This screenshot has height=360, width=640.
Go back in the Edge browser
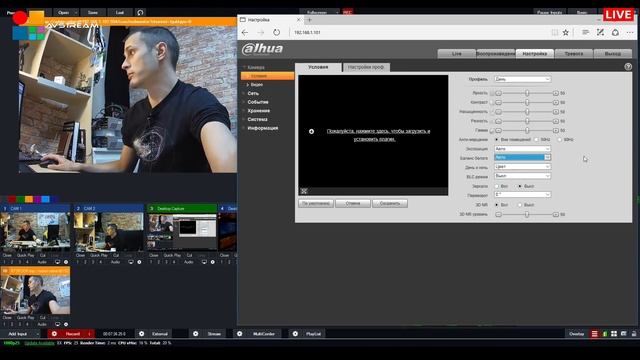pyautogui.click(x=244, y=32)
